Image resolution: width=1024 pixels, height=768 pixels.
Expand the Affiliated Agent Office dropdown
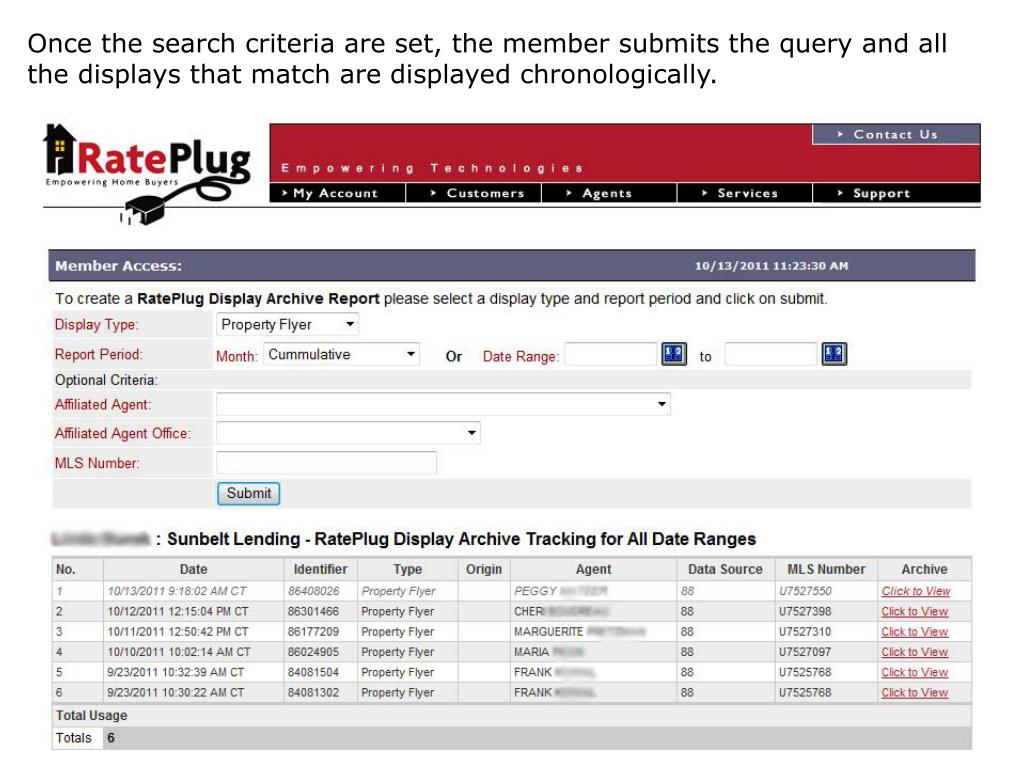[348, 433]
